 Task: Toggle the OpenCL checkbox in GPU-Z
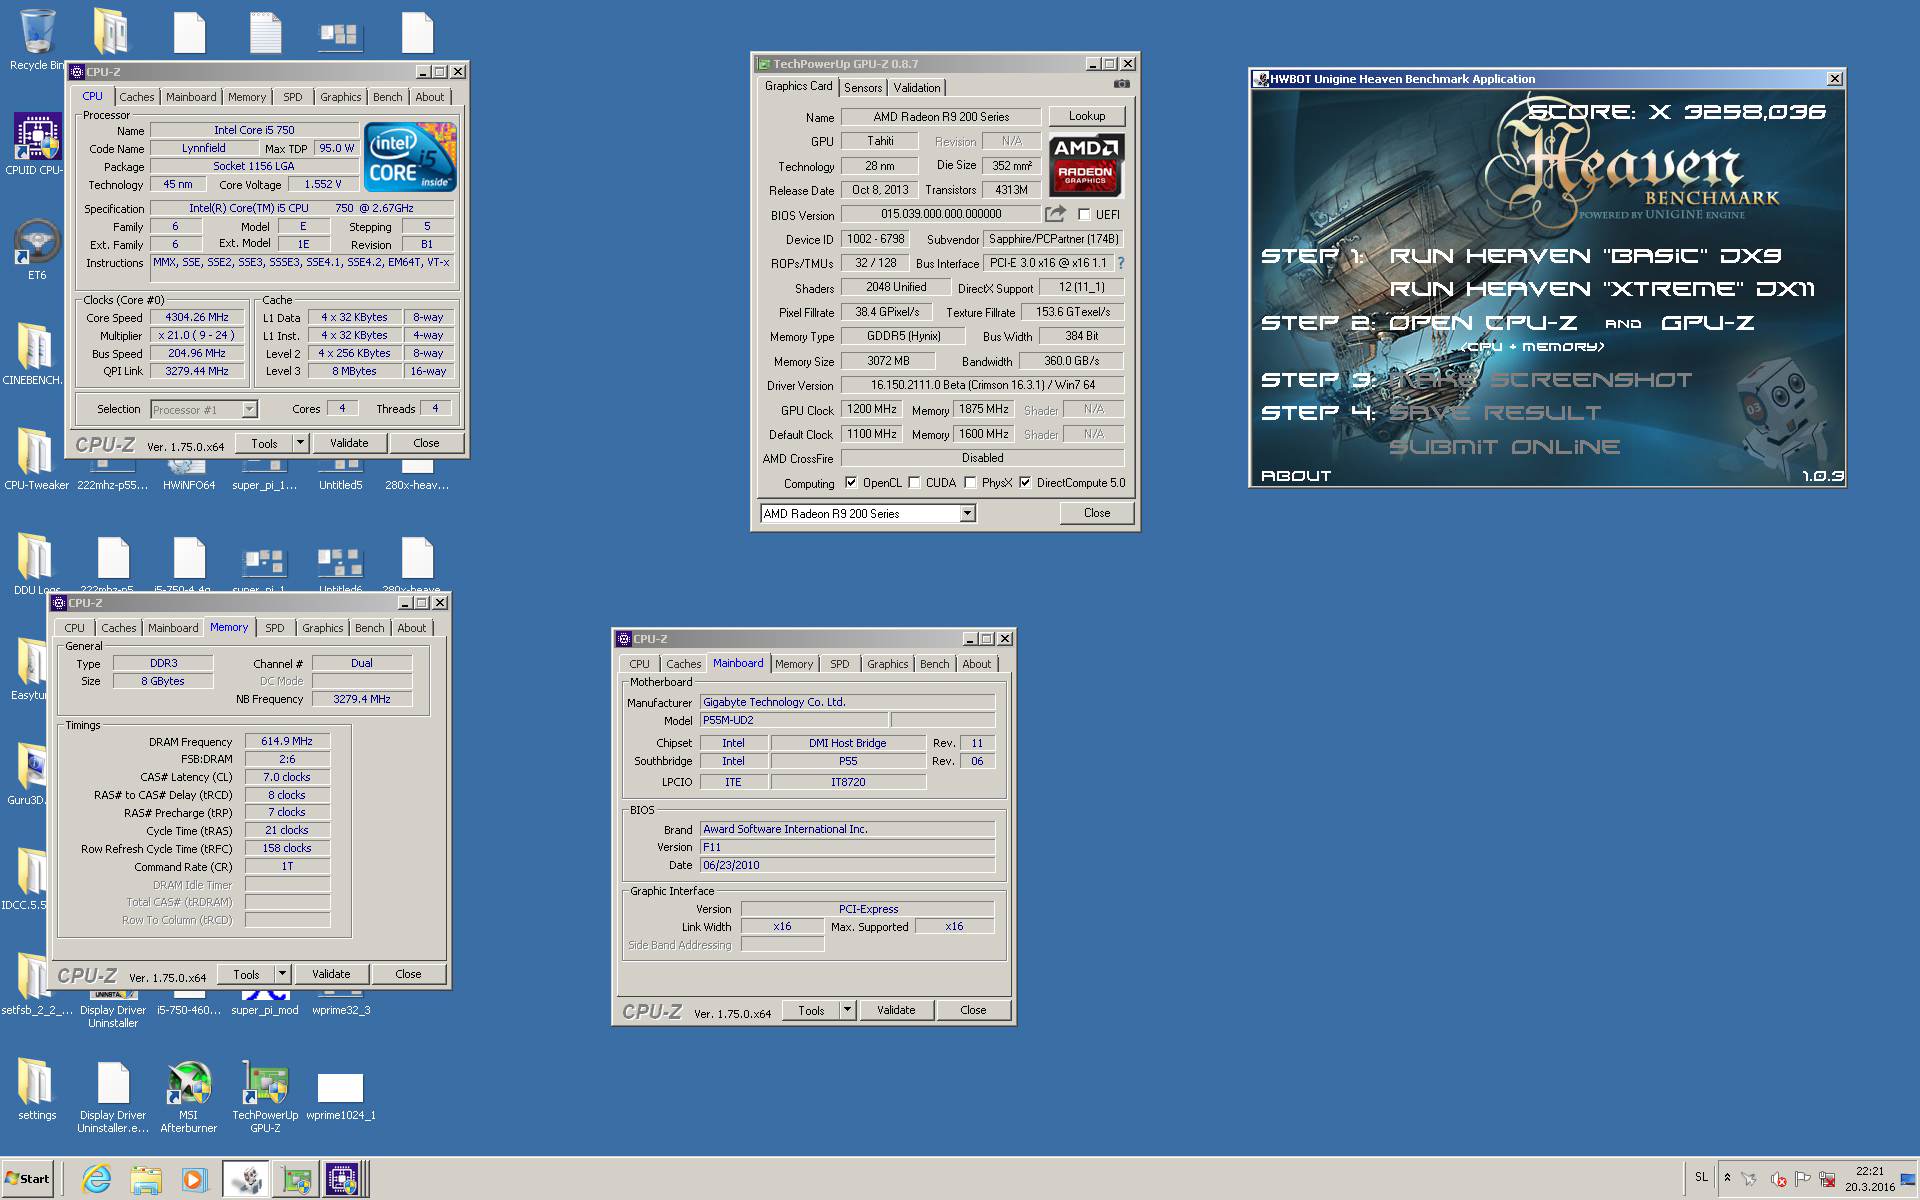point(851,483)
